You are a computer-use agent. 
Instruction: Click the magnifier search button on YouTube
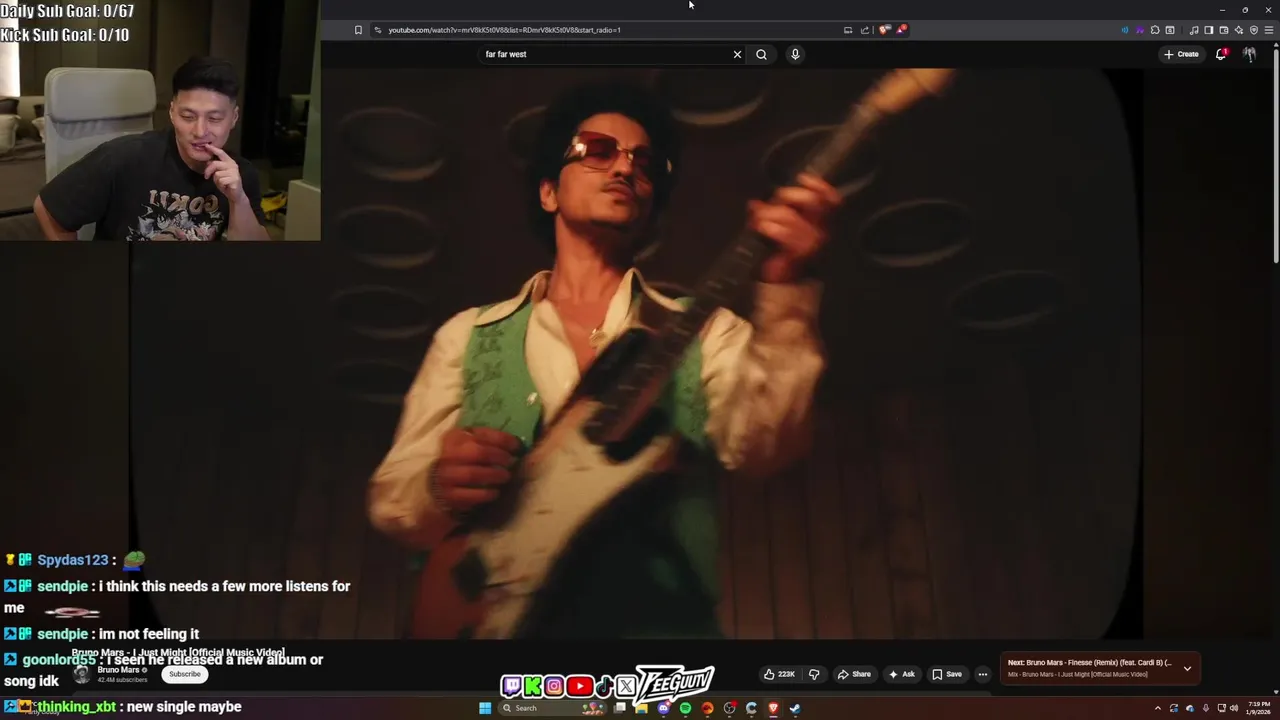761,54
